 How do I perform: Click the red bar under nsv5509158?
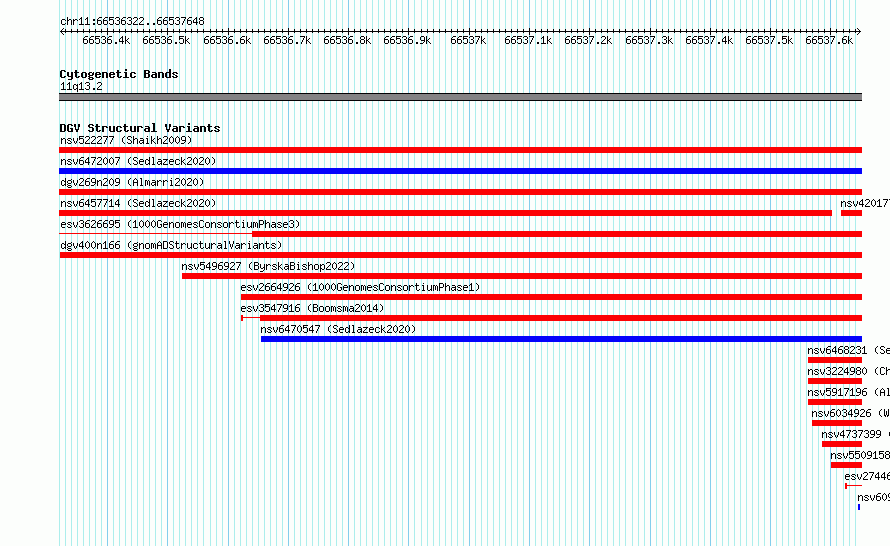(846, 465)
